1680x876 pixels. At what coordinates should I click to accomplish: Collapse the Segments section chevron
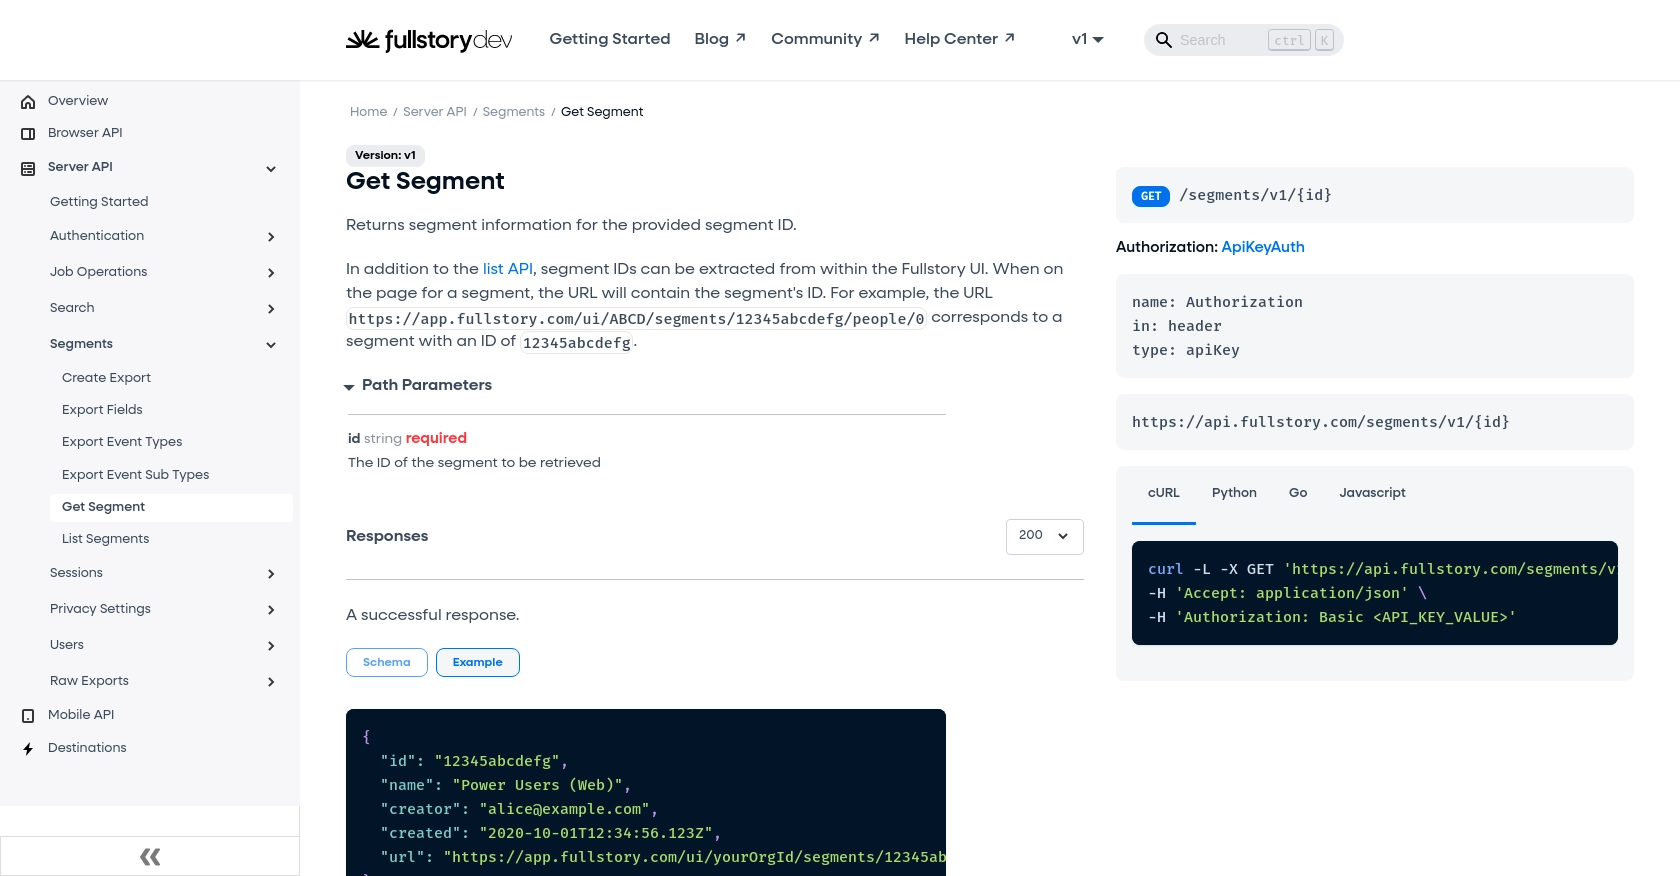click(271, 345)
